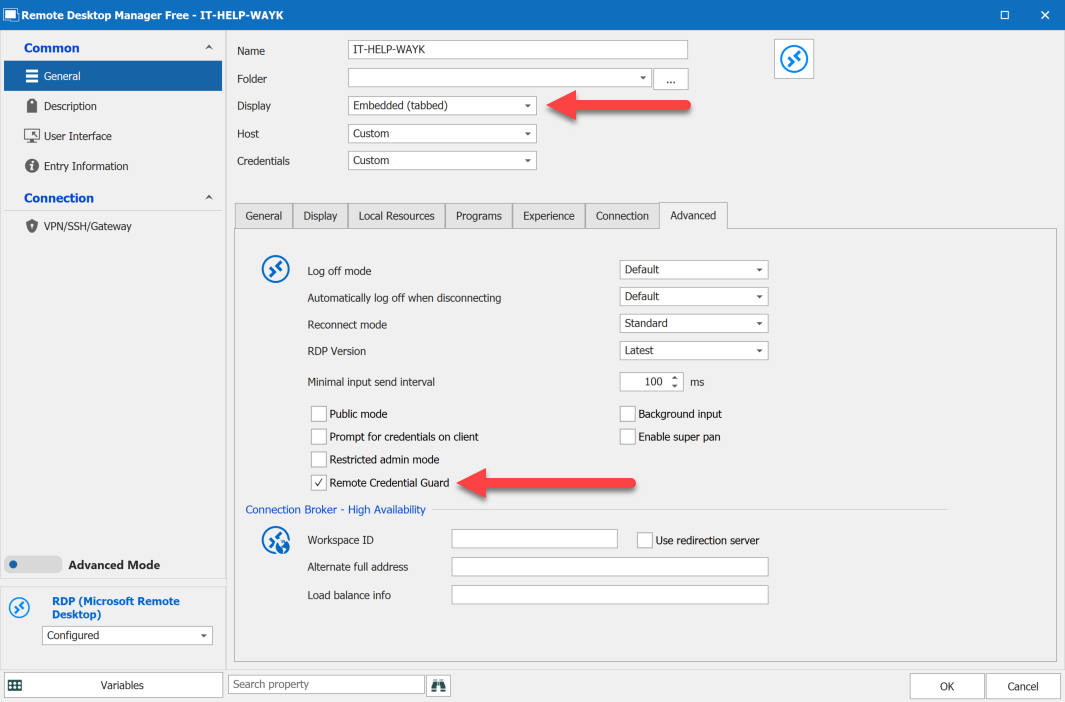Uncheck the Remote Credential Guard checkbox
The width and height of the screenshot is (1065, 702).
319,483
